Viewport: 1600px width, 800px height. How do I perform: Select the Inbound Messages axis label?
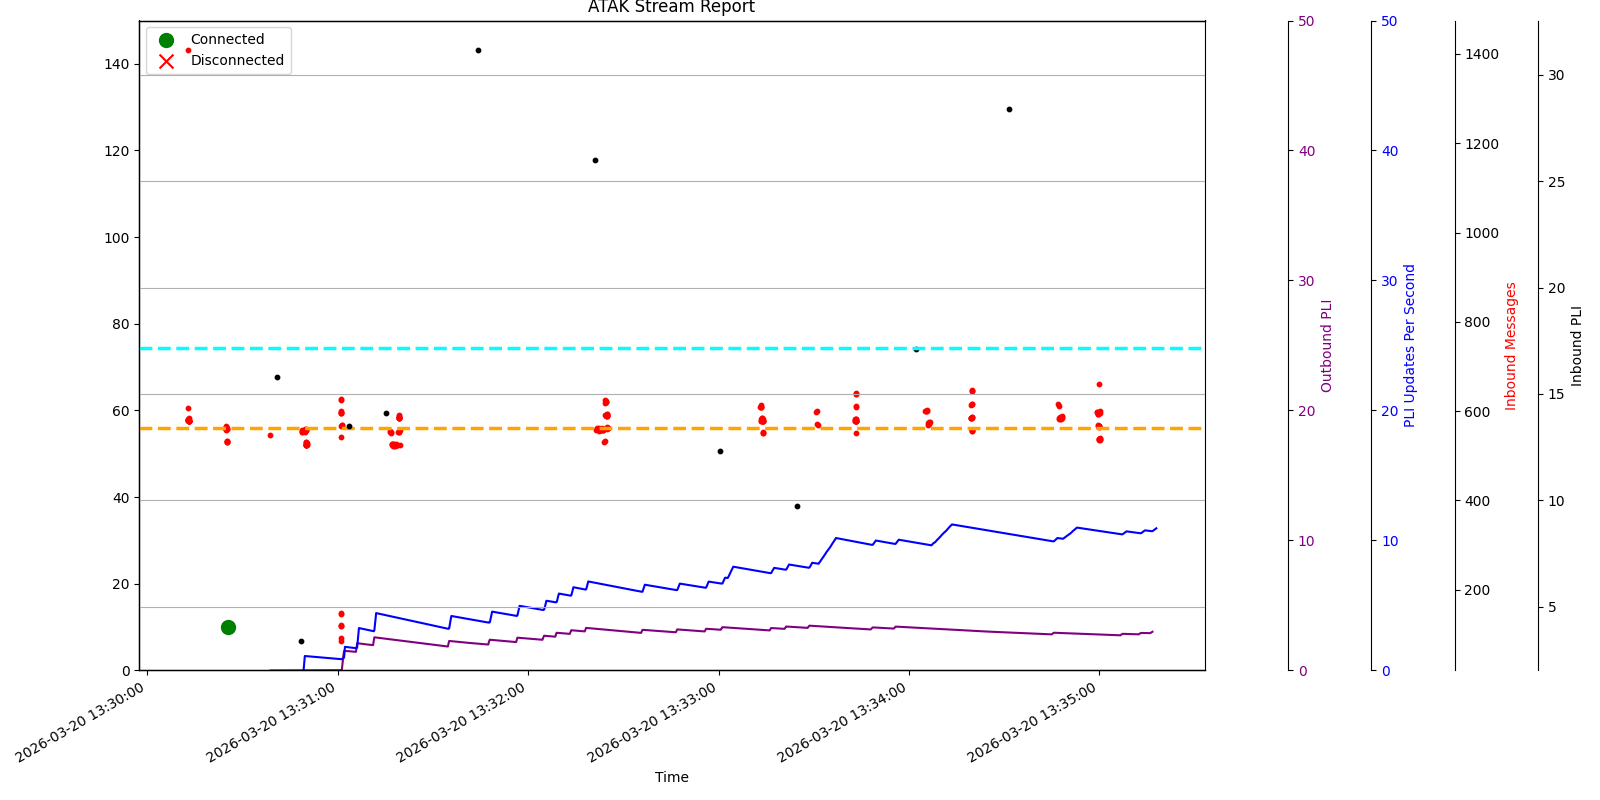pyautogui.click(x=1511, y=345)
